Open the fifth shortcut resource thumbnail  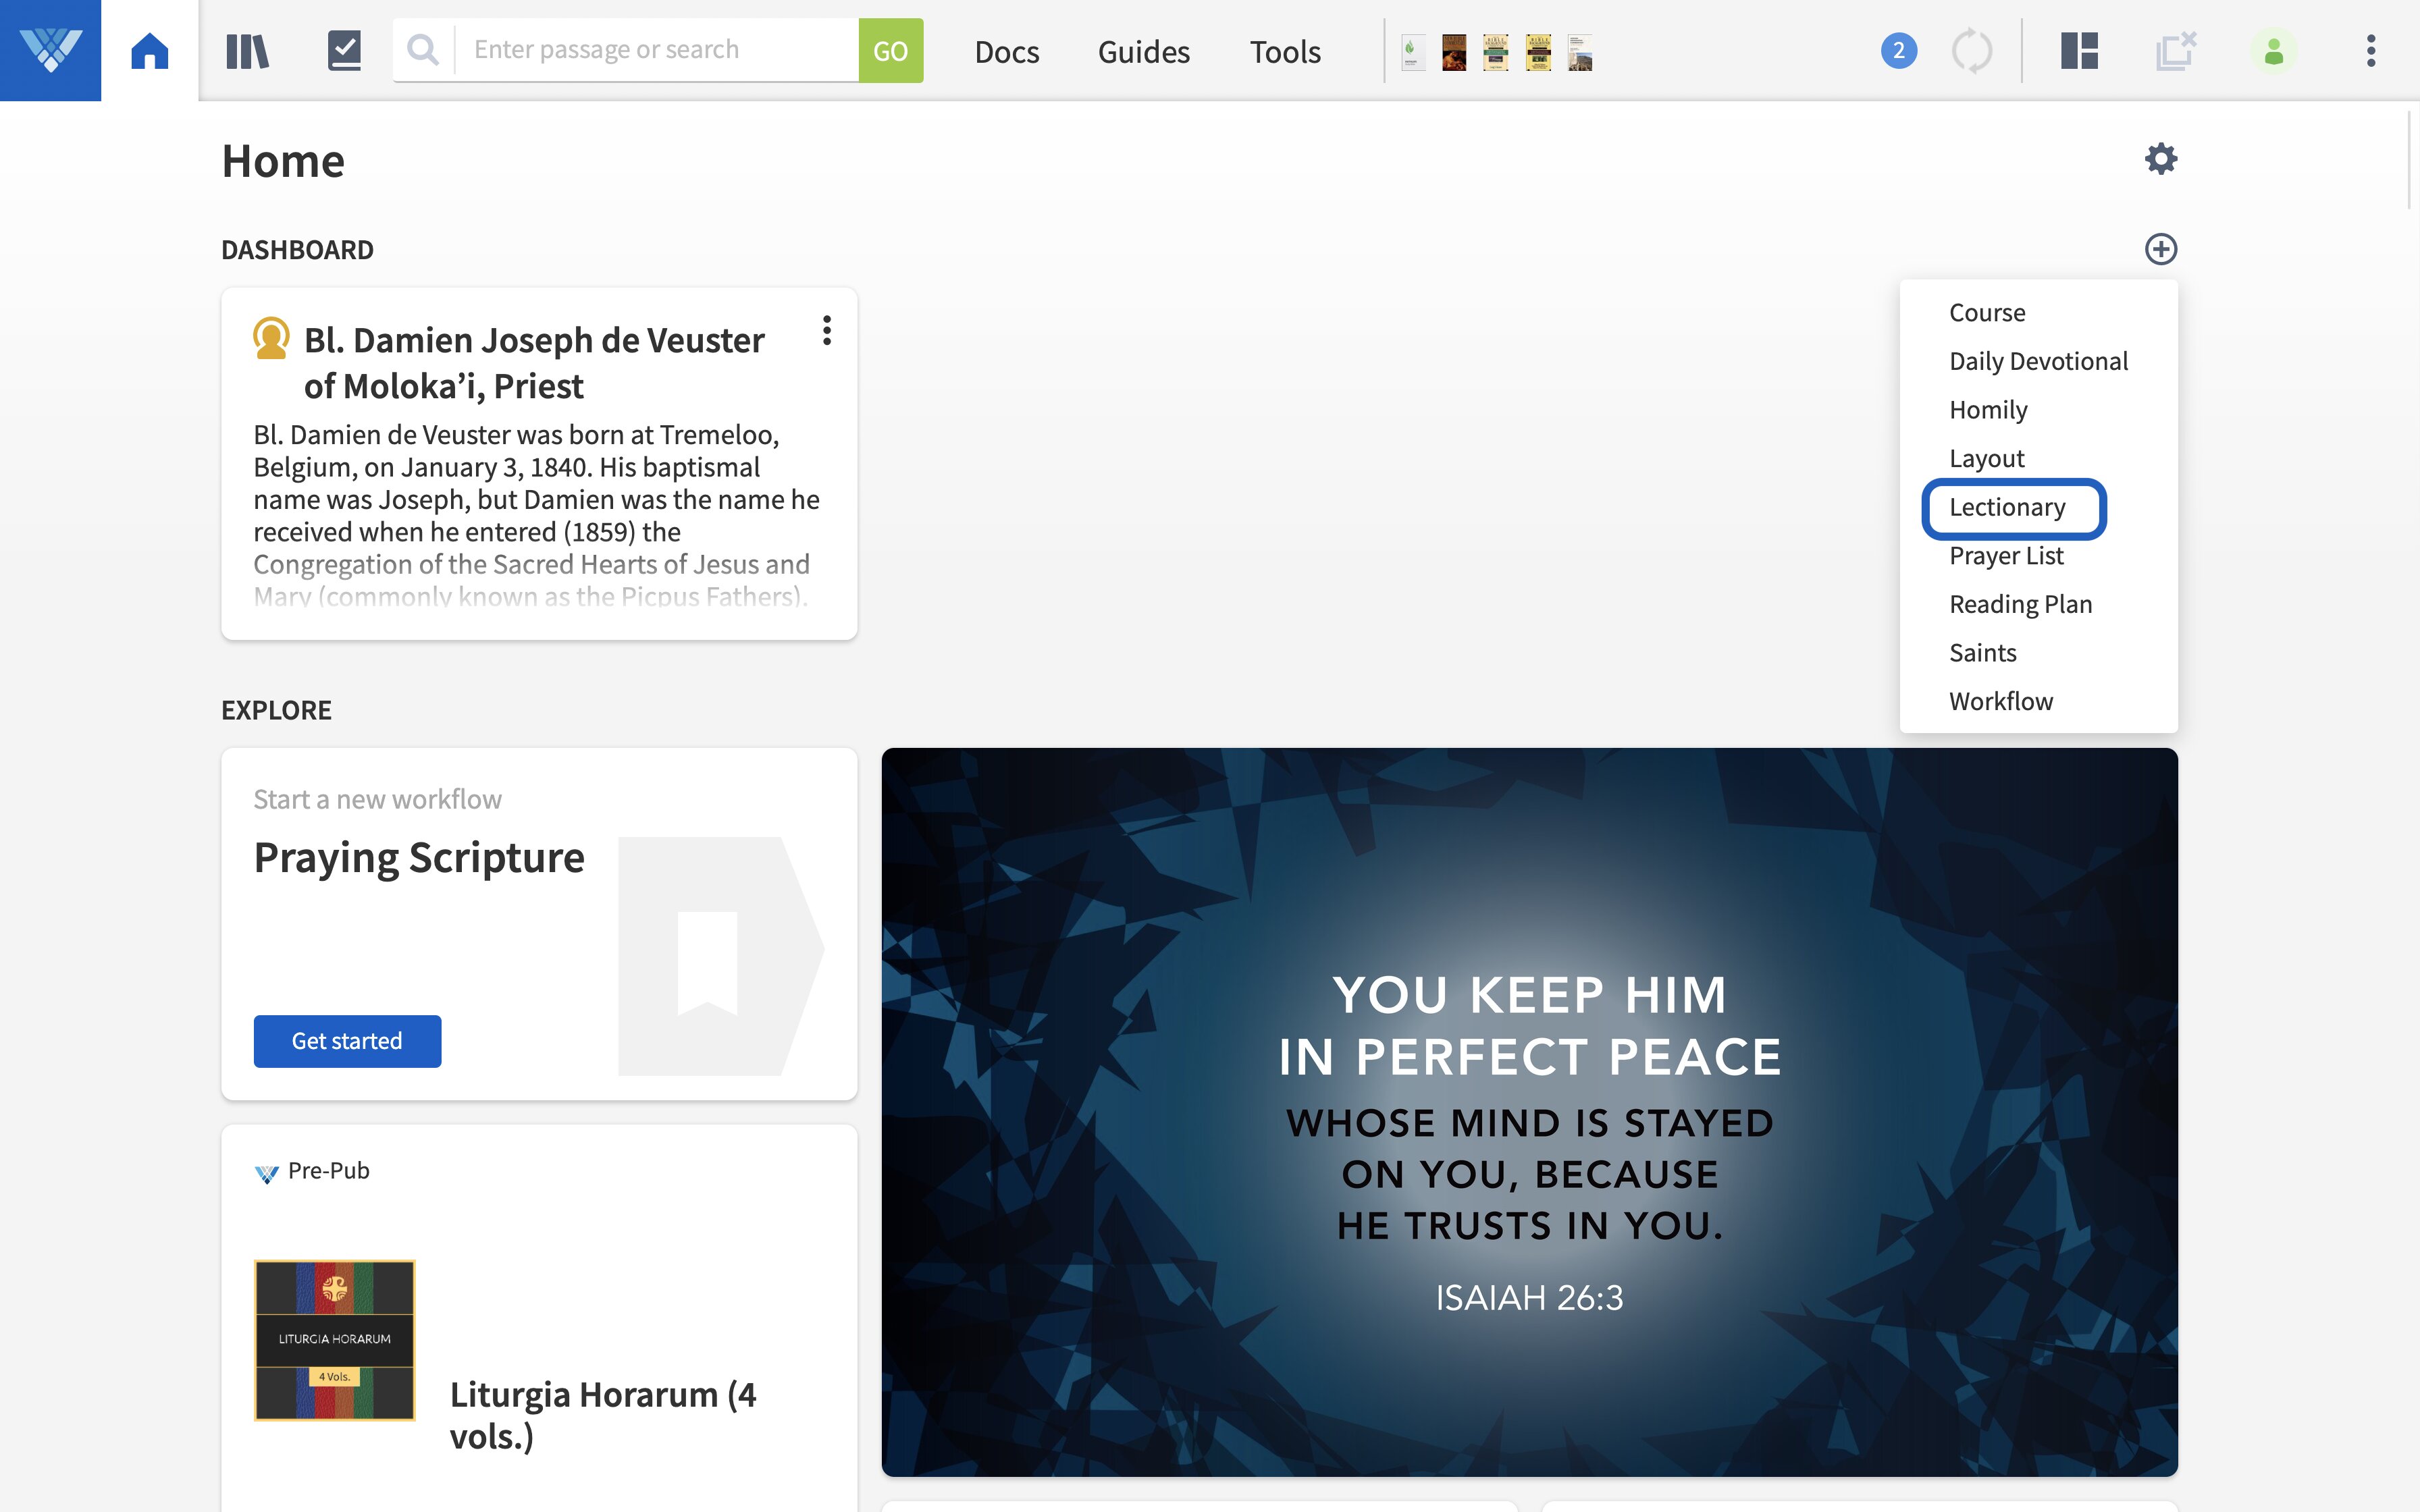click(x=1580, y=52)
